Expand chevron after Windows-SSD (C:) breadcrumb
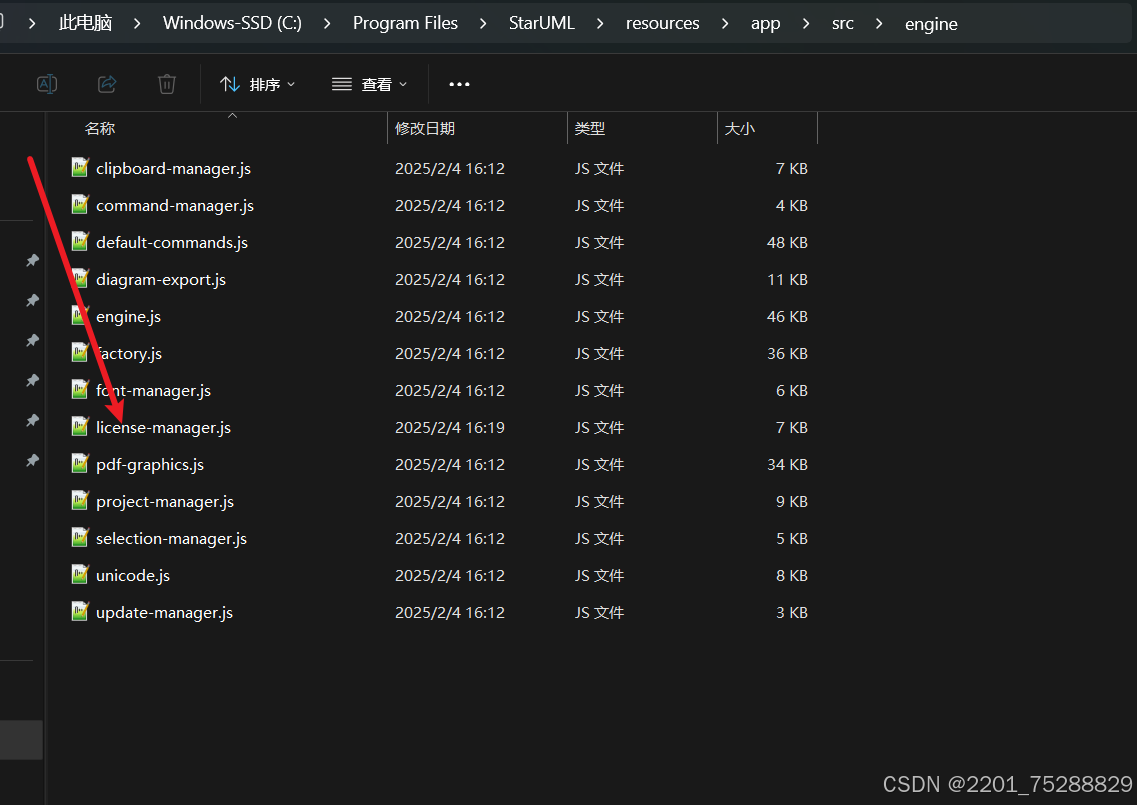The image size is (1137, 805). pos(327,23)
